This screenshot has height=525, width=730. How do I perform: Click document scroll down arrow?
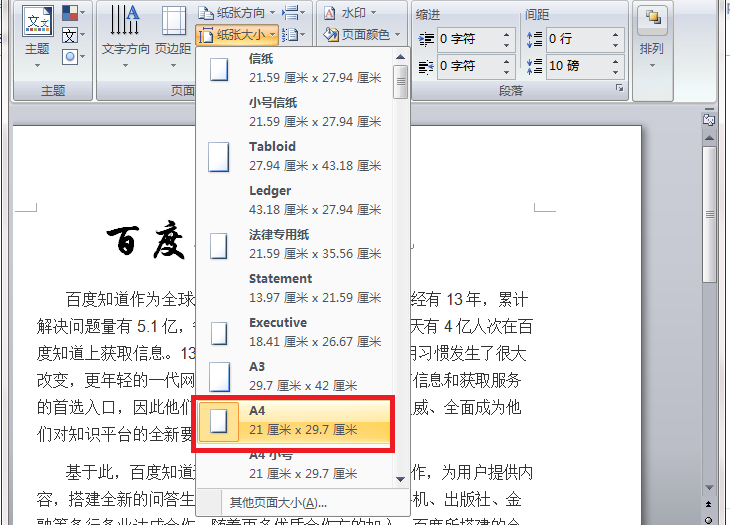(710, 487)
